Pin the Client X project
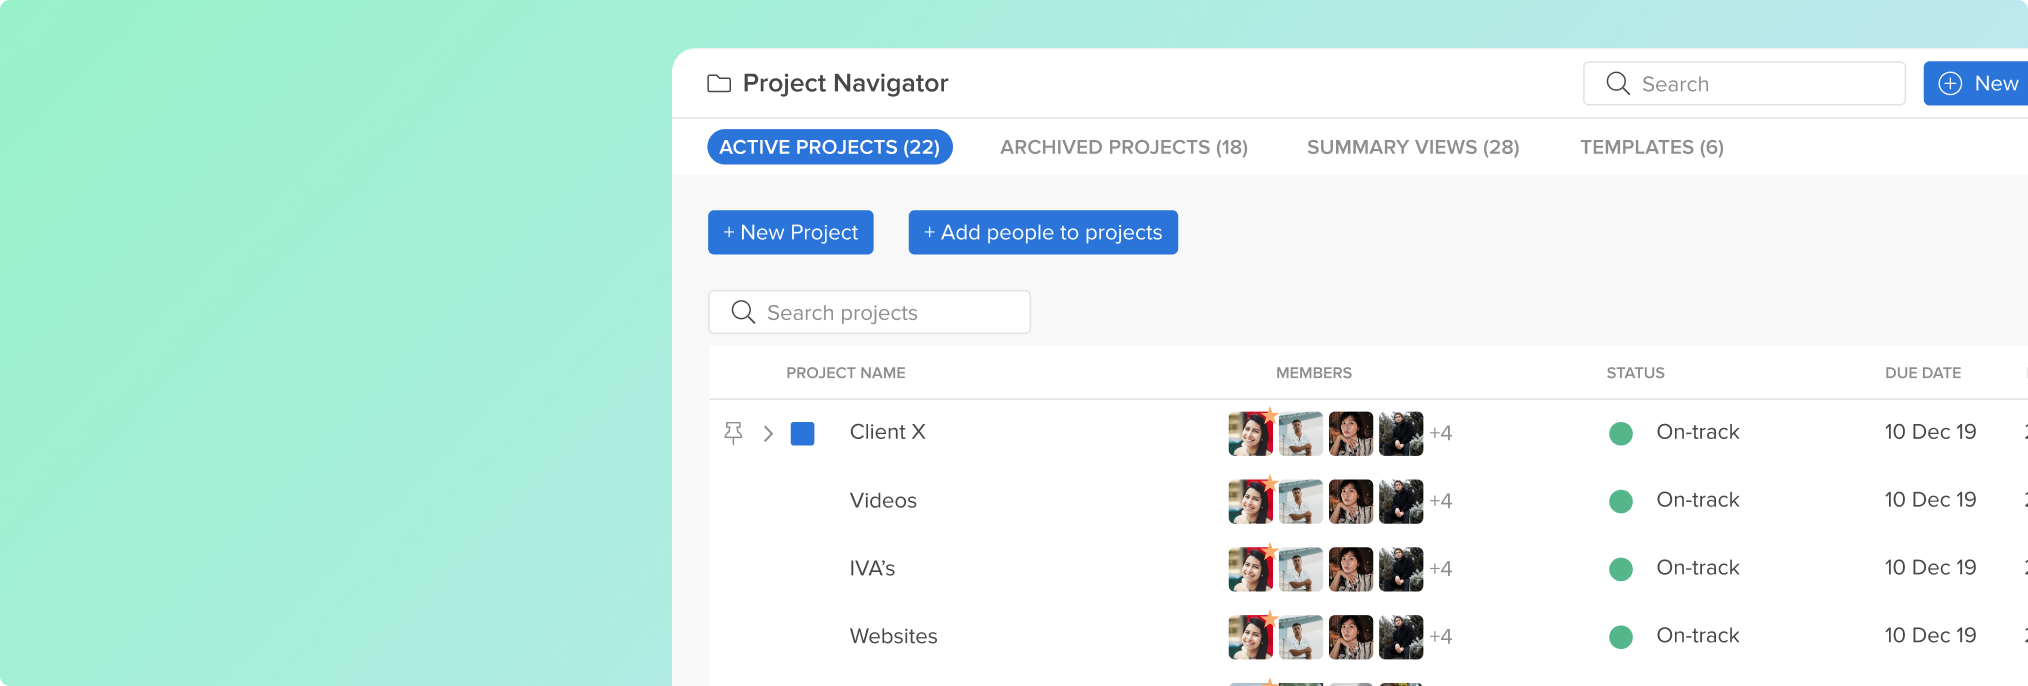 (x=733, y=433)
